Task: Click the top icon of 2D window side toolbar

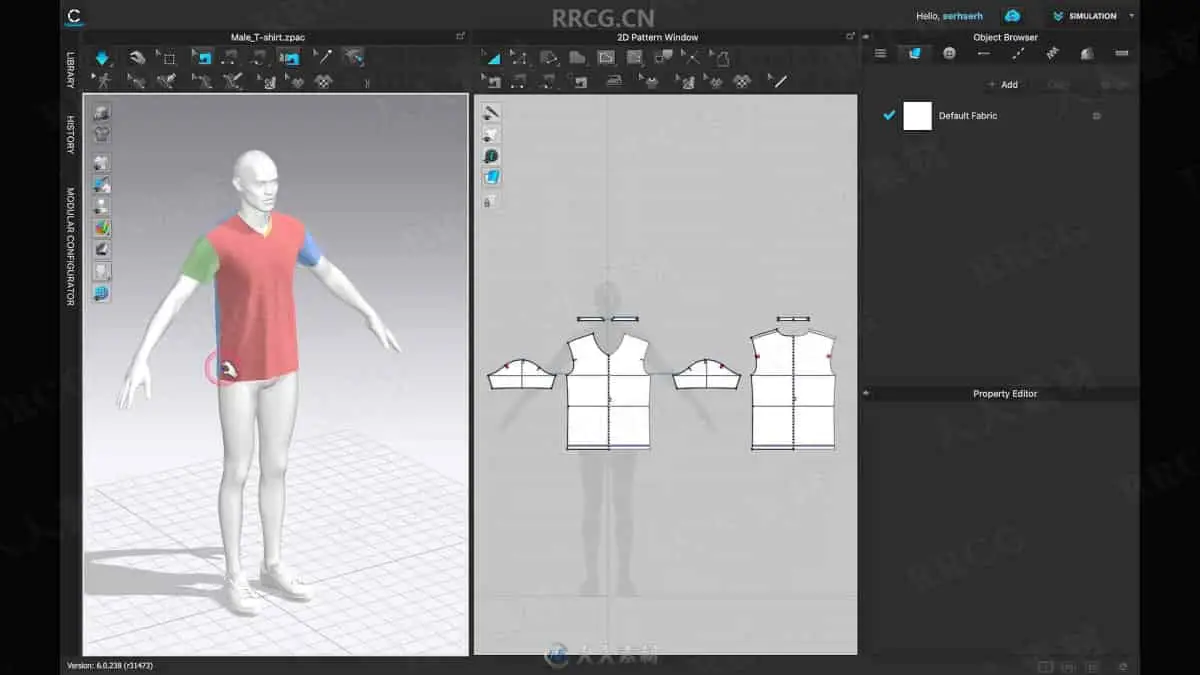Action: [491, 112]
